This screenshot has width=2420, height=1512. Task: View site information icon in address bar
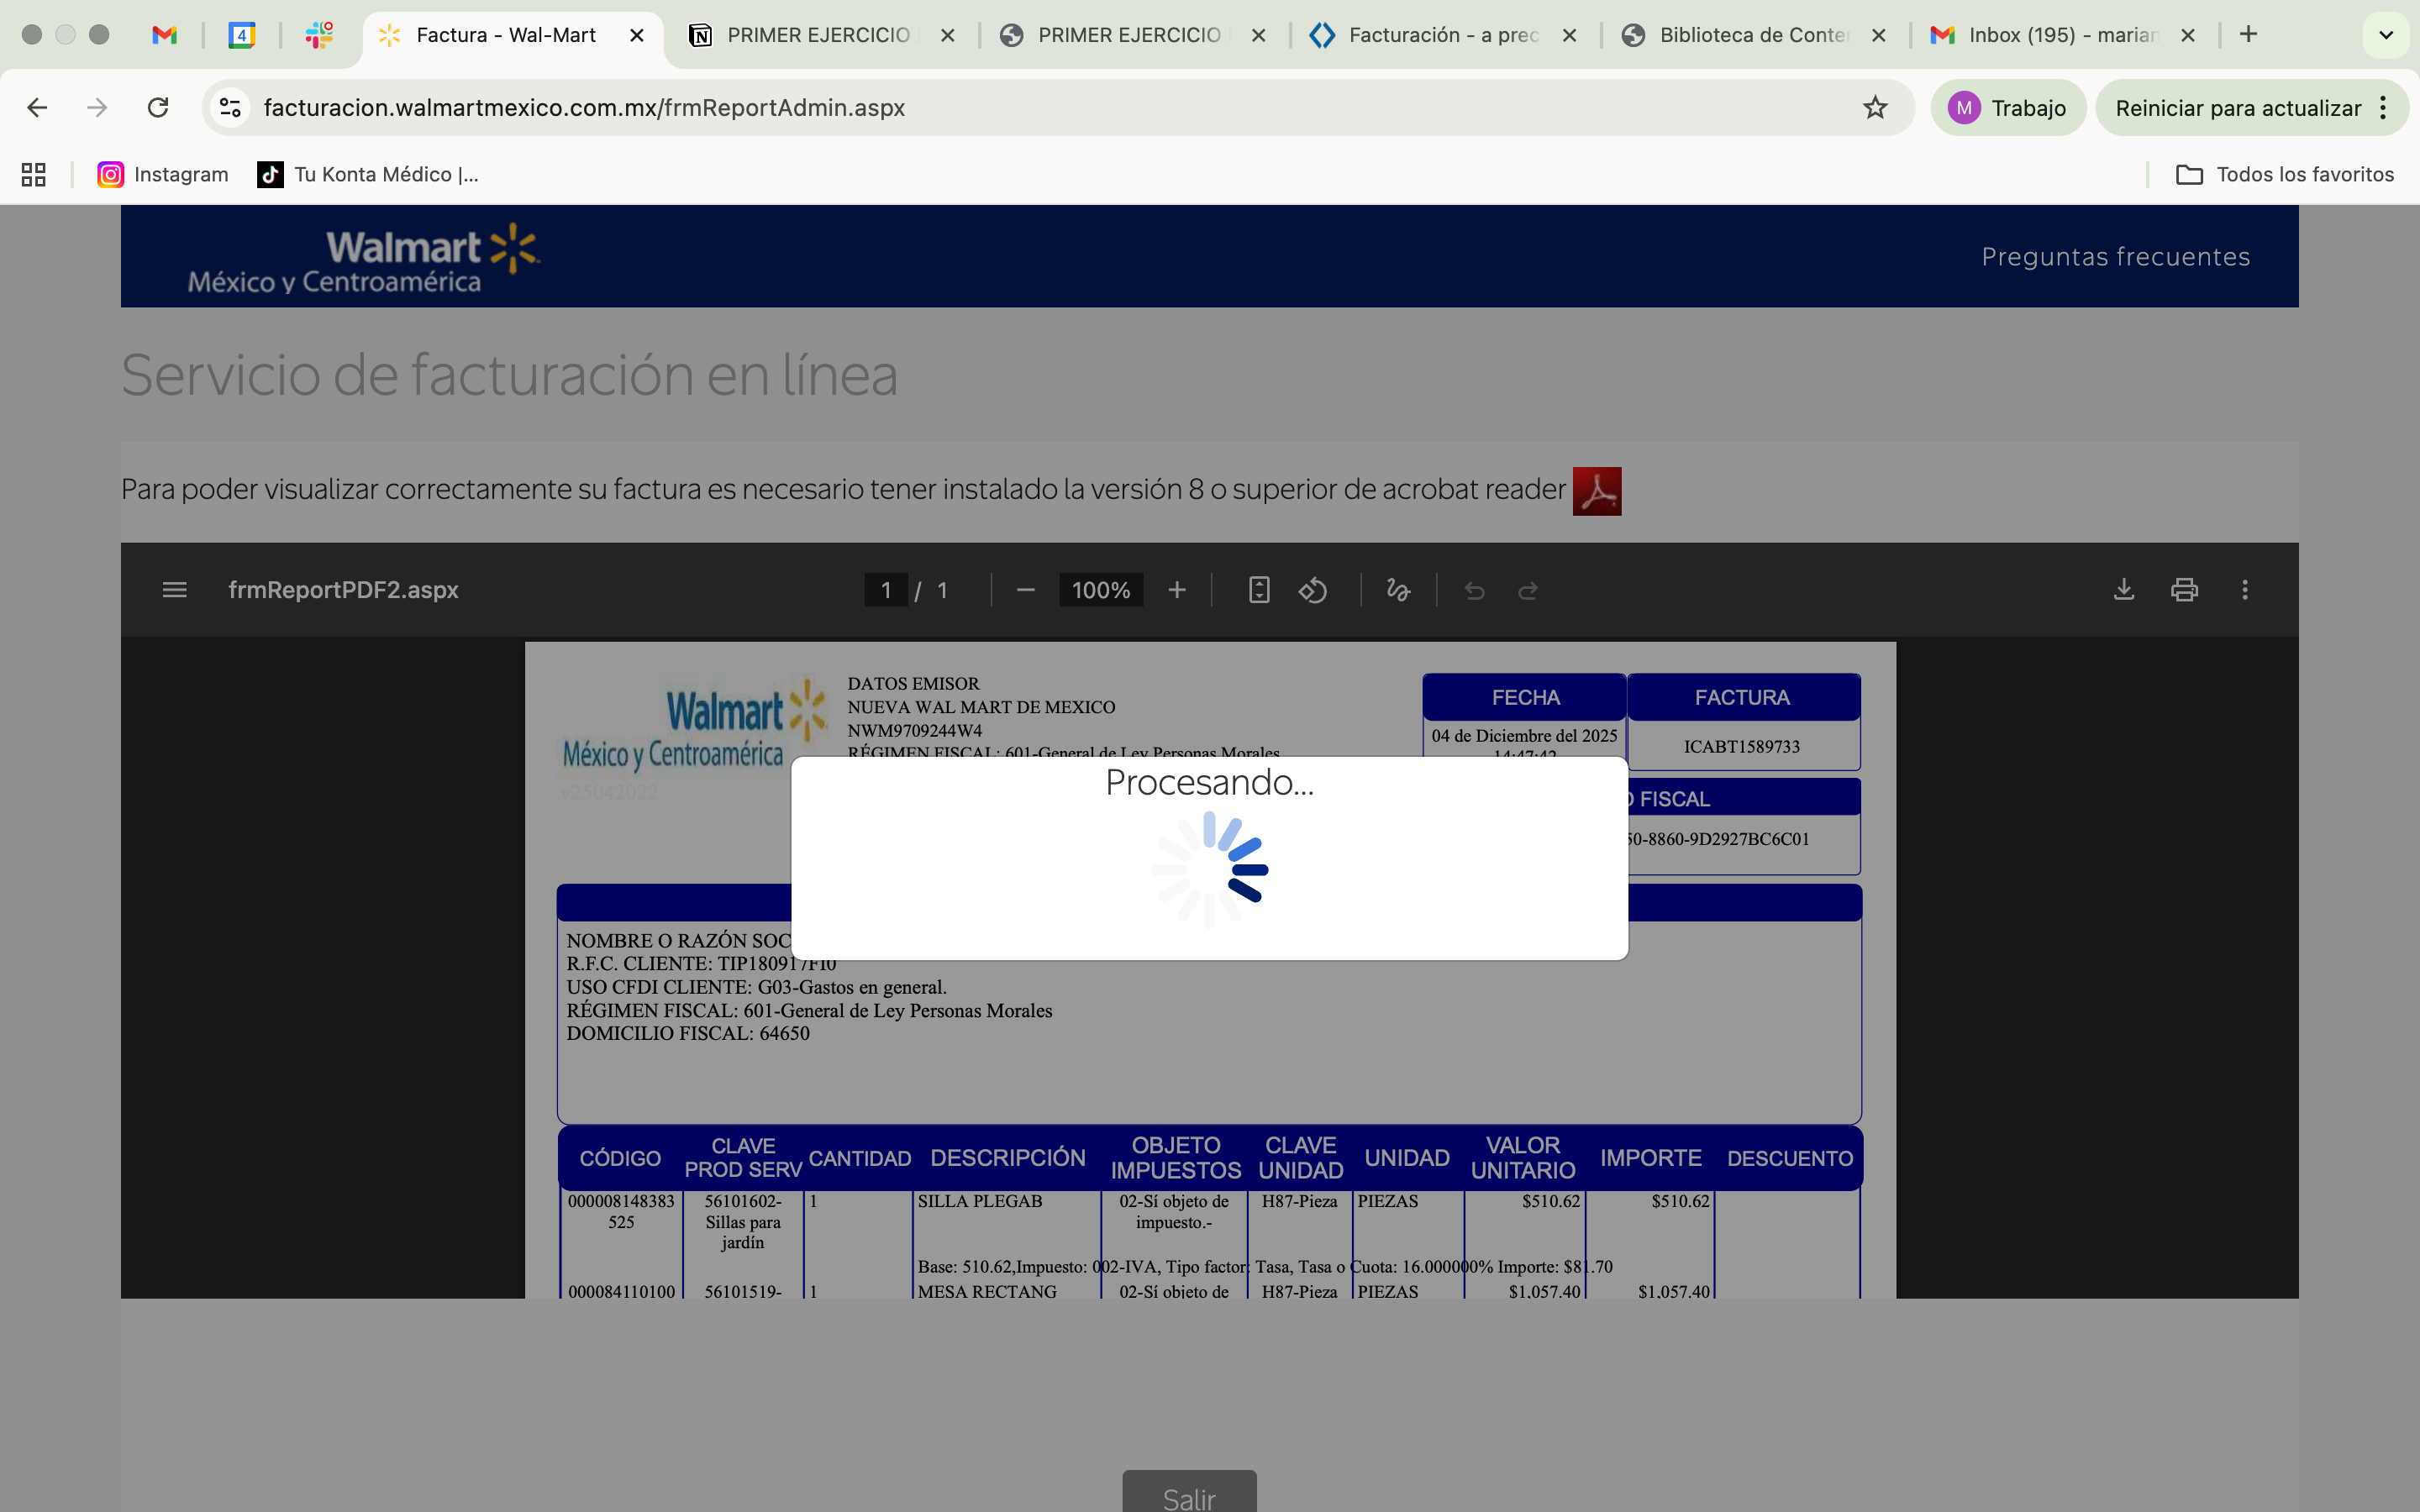[231, 107]
